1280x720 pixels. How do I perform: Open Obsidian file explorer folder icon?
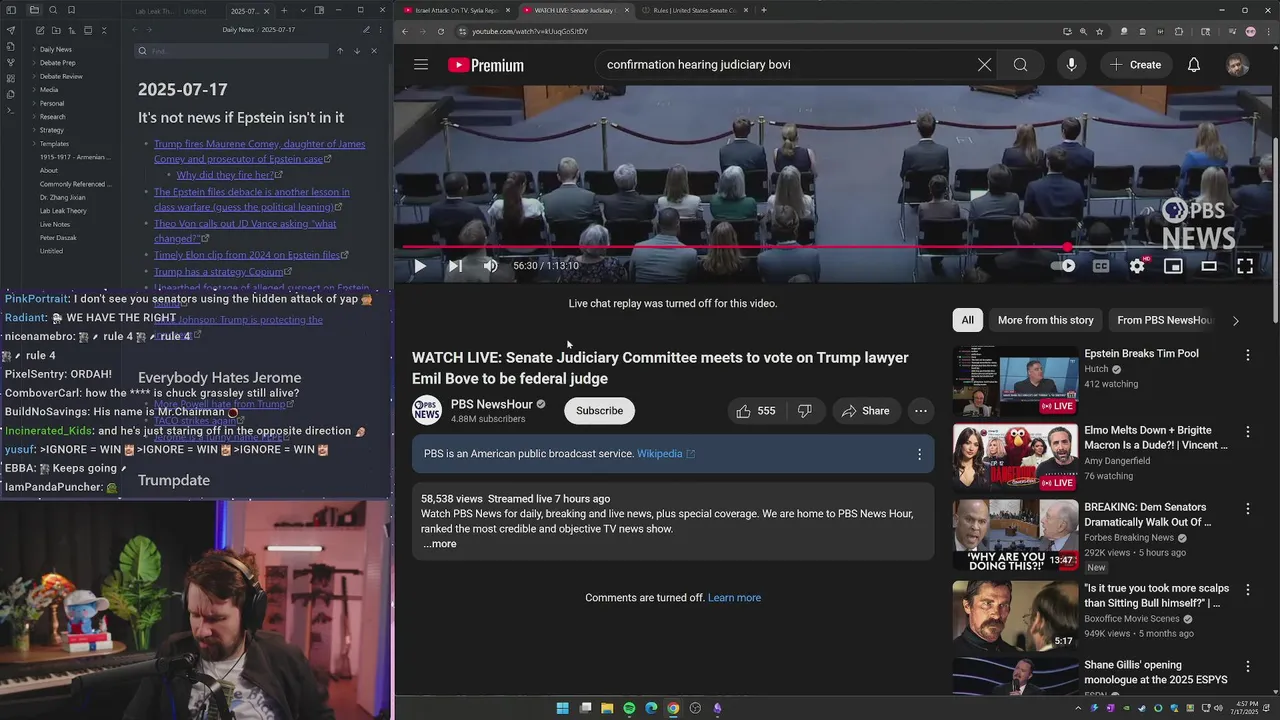(x=33, y=10)
